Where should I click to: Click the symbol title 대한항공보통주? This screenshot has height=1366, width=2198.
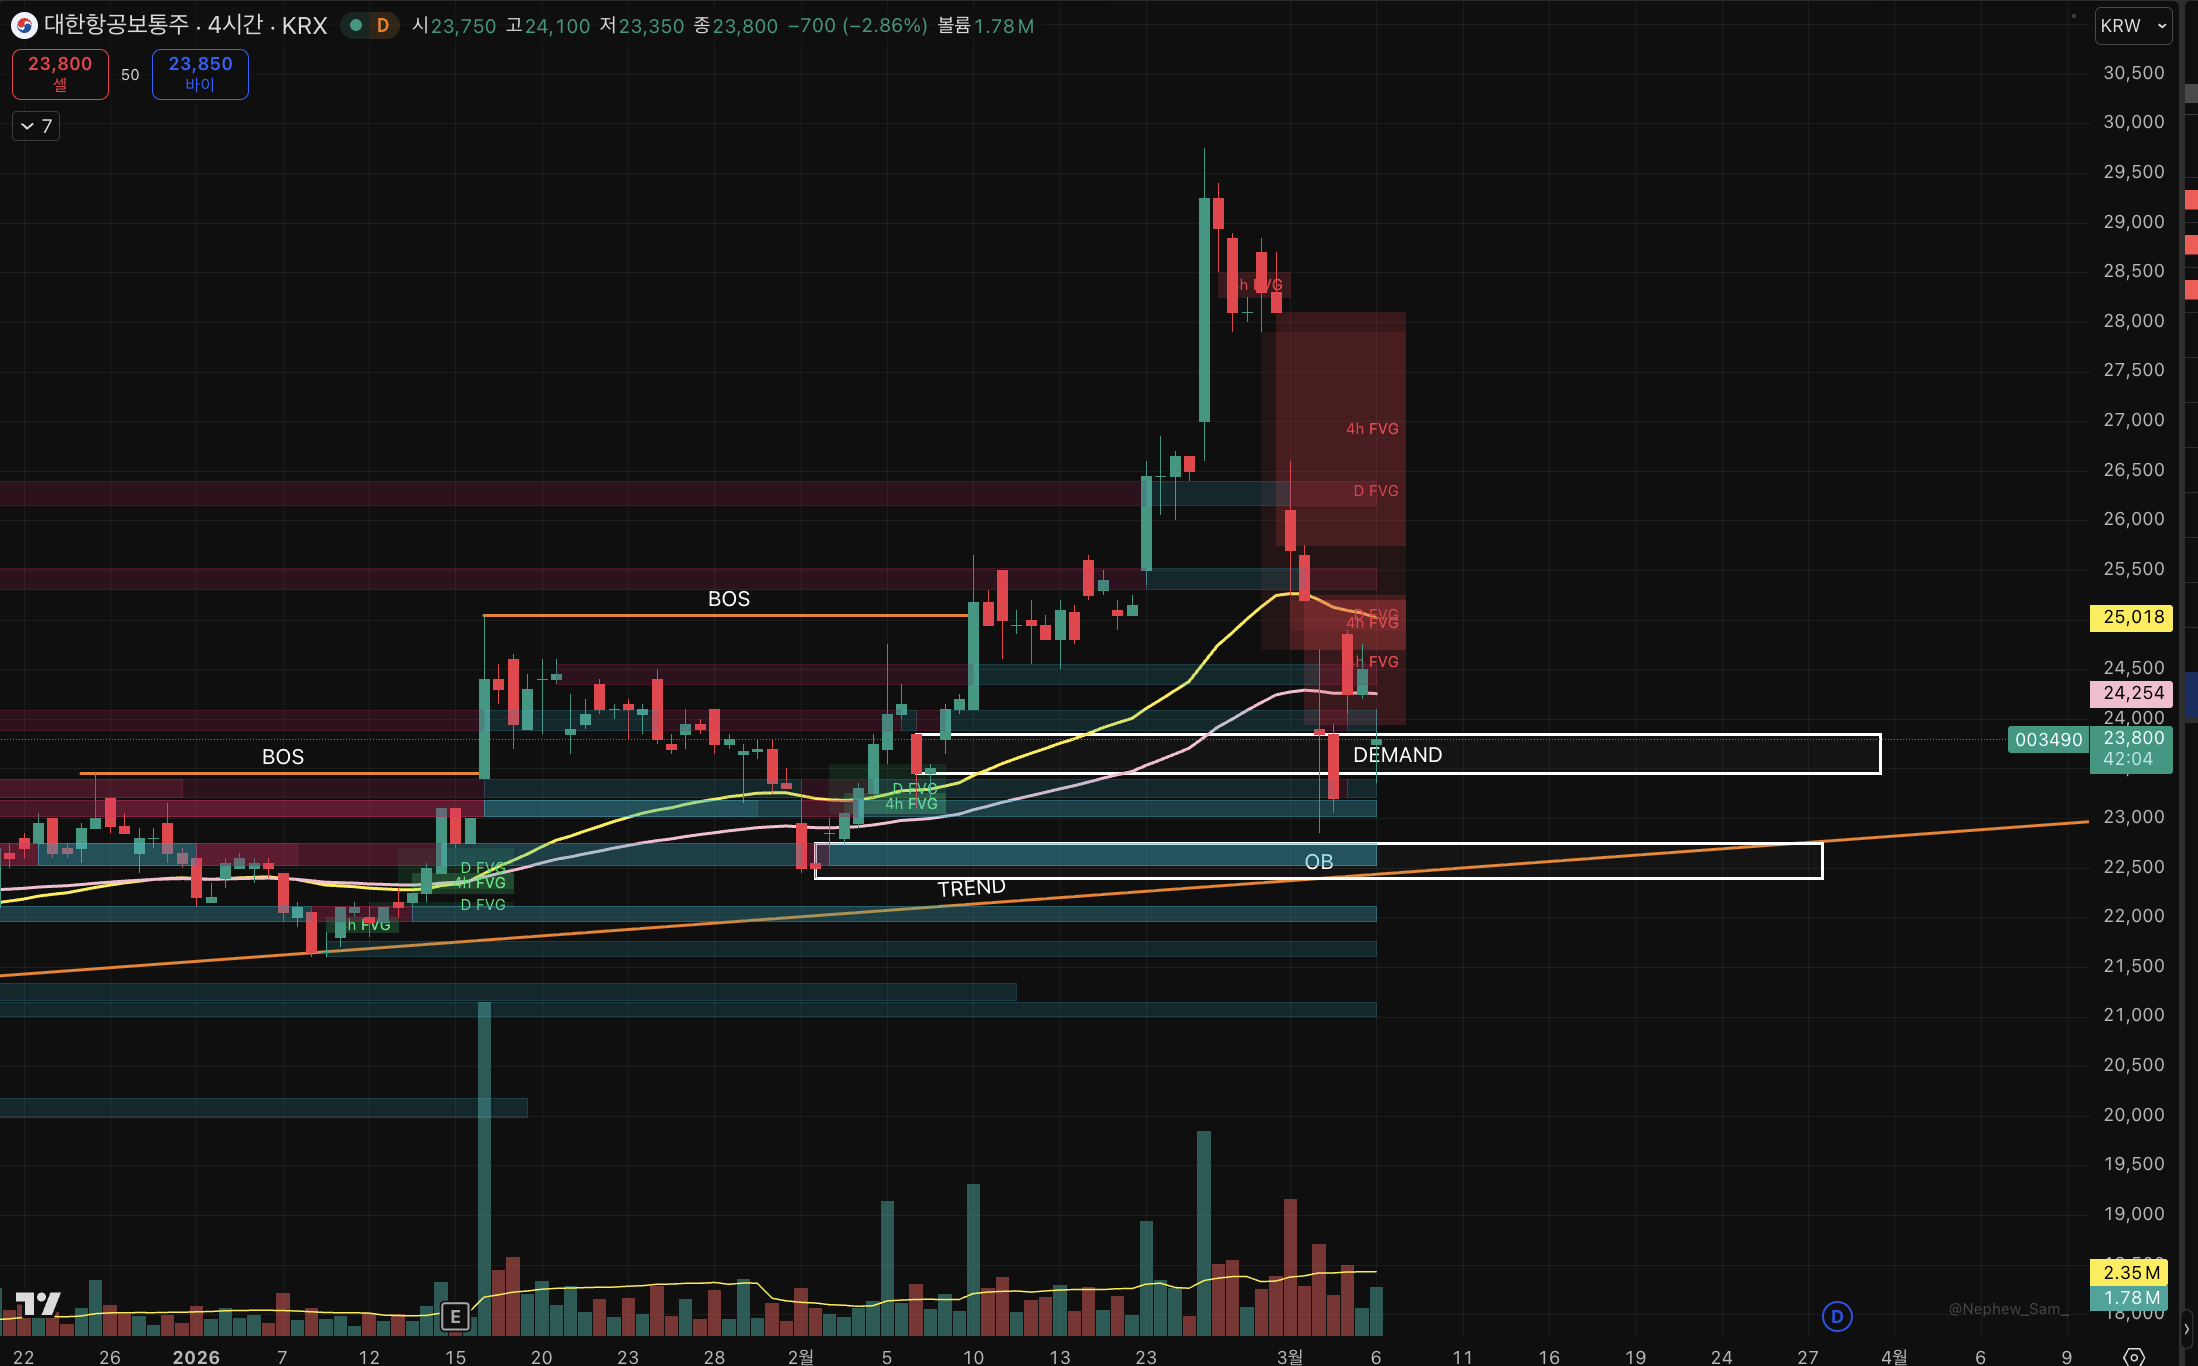tap(116, 26)
